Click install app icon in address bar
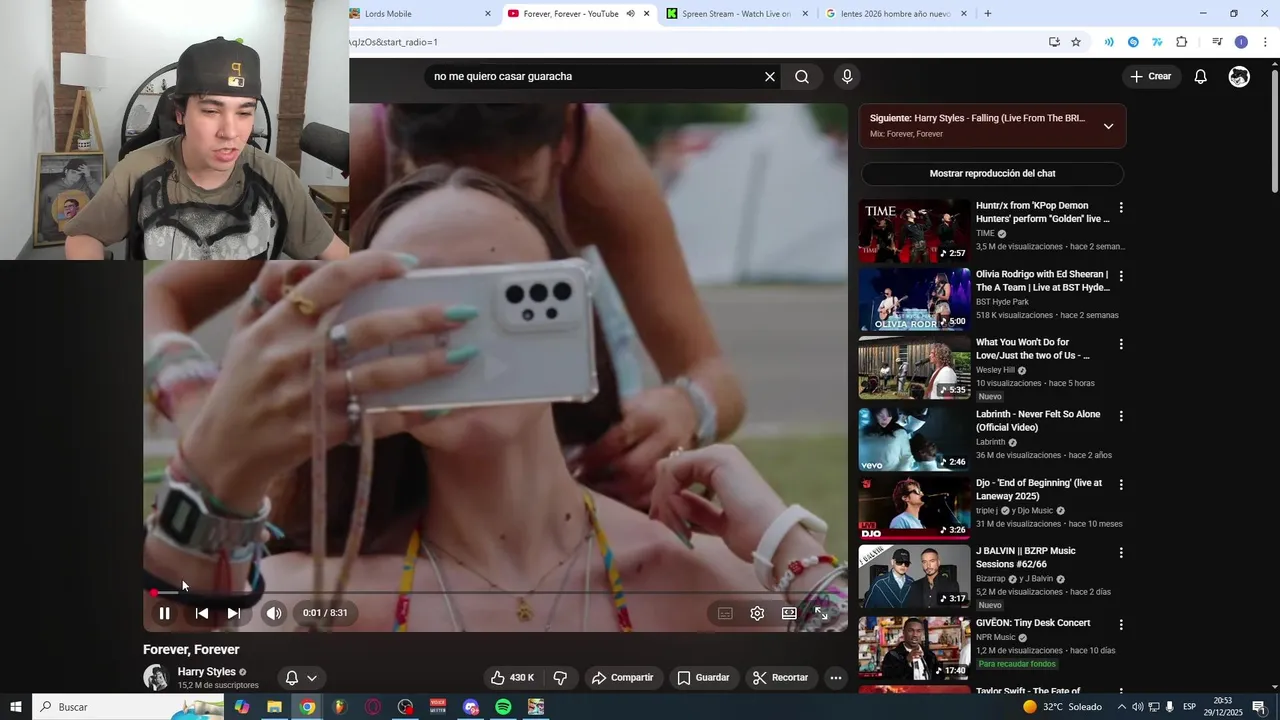This screenshot has height=720, width=1280. (x=1054, y=42)
